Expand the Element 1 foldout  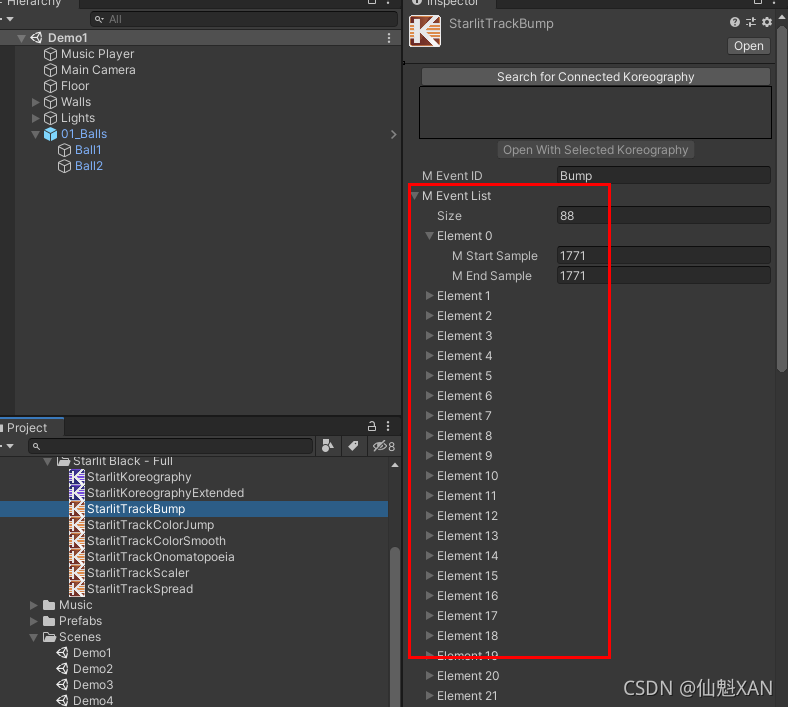point(429,295)
